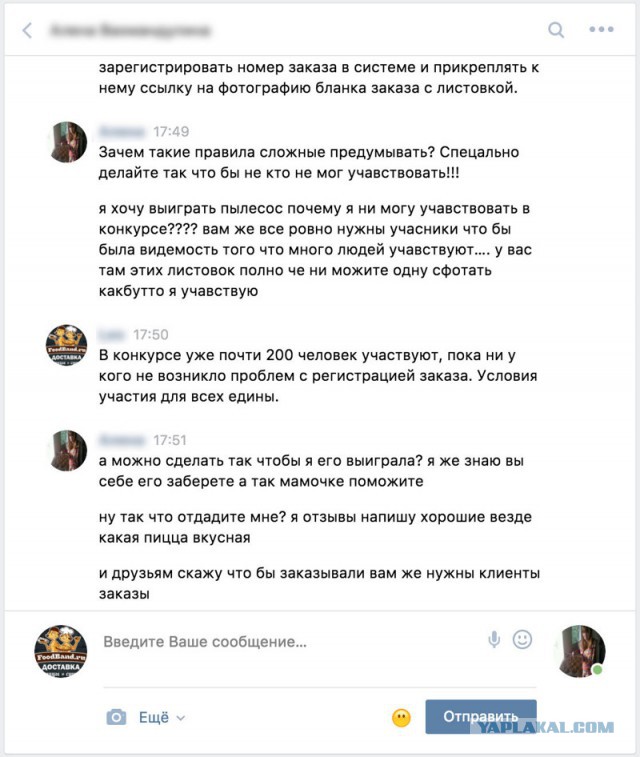
Task: Open search in conversation magnifier icon
Action: coord(556,30)
